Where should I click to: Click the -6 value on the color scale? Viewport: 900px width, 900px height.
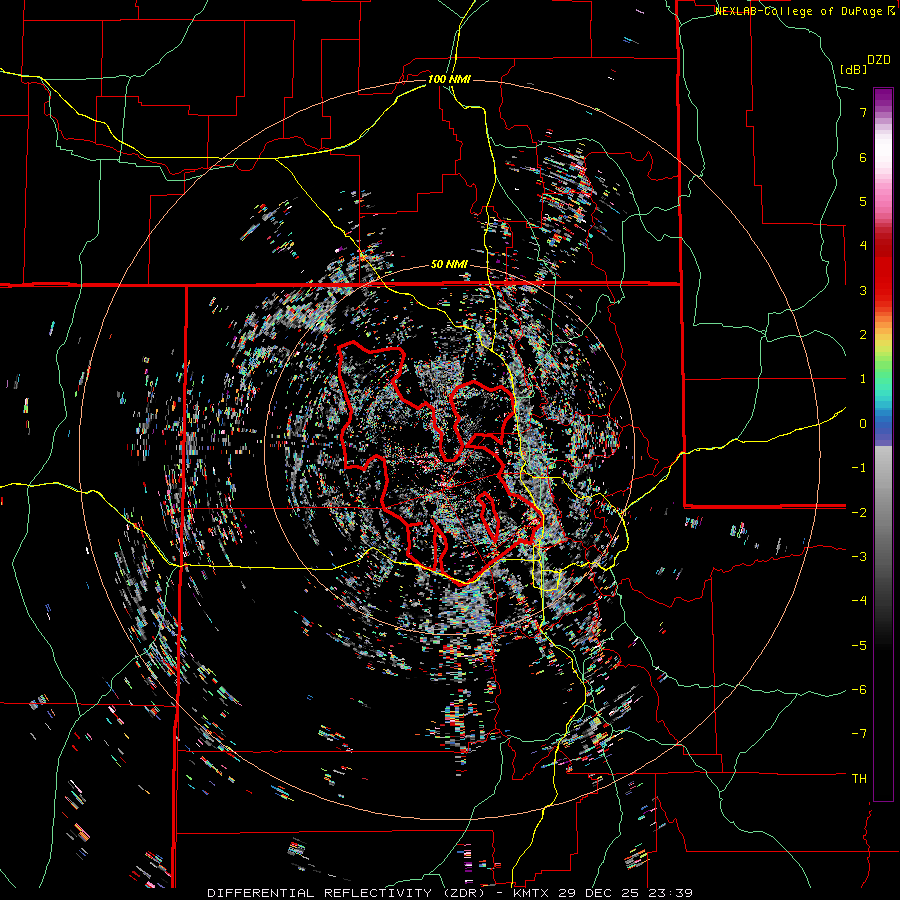(x=859, y=690)
